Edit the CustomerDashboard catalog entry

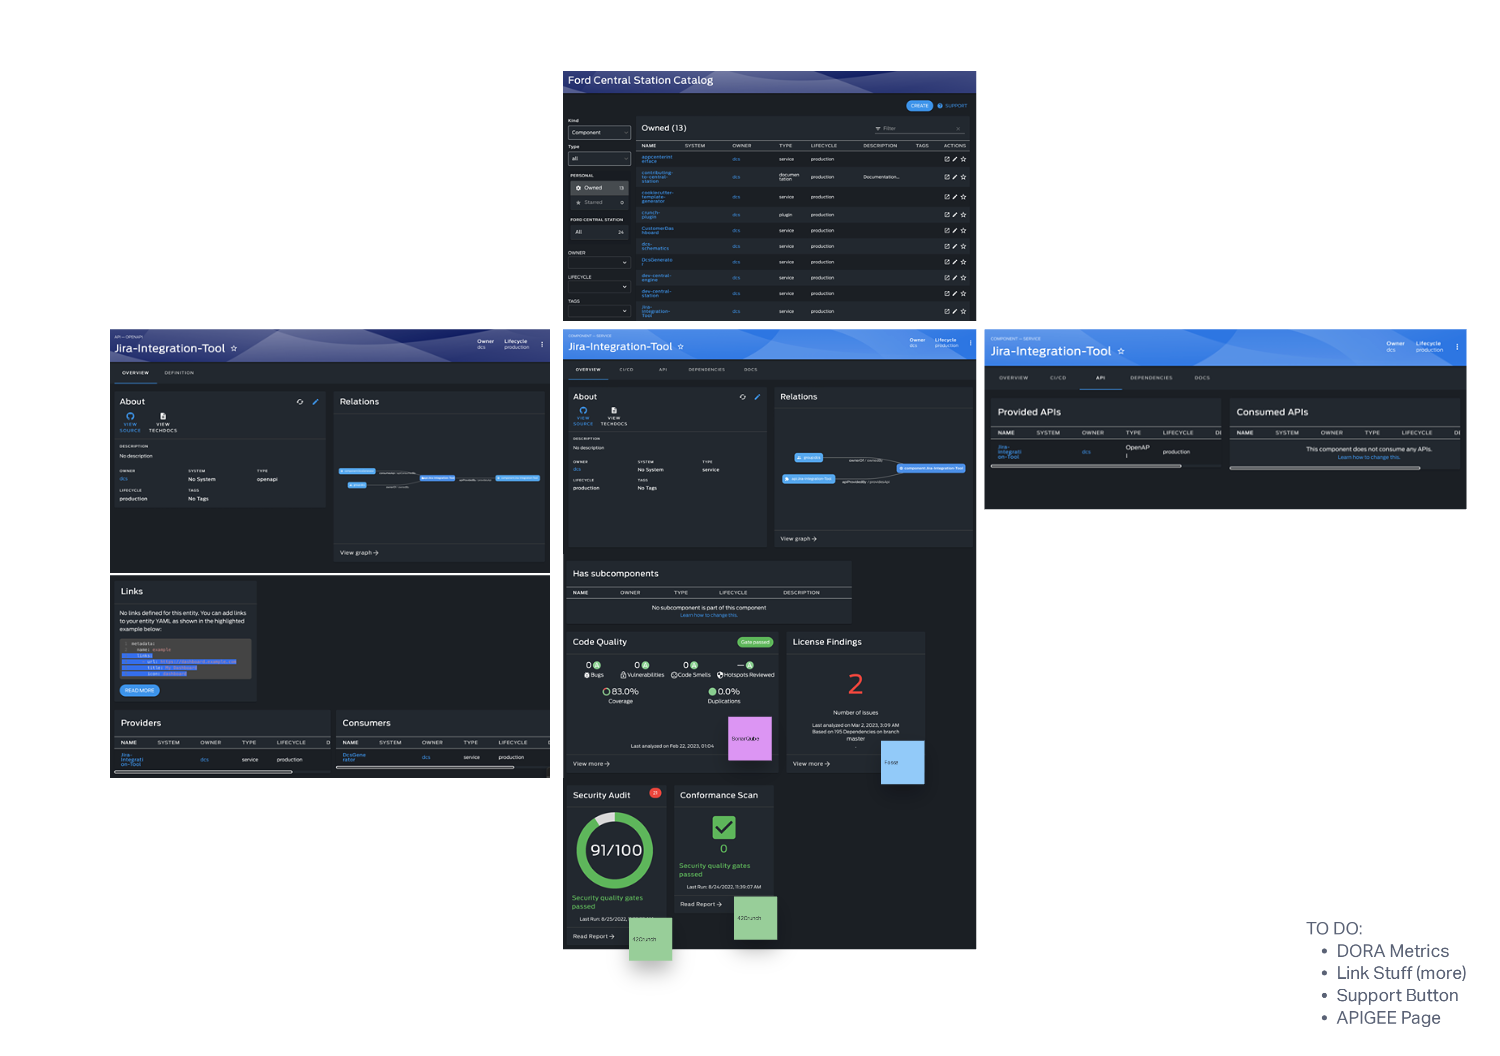pyautogui.click(x=955, y=230)
